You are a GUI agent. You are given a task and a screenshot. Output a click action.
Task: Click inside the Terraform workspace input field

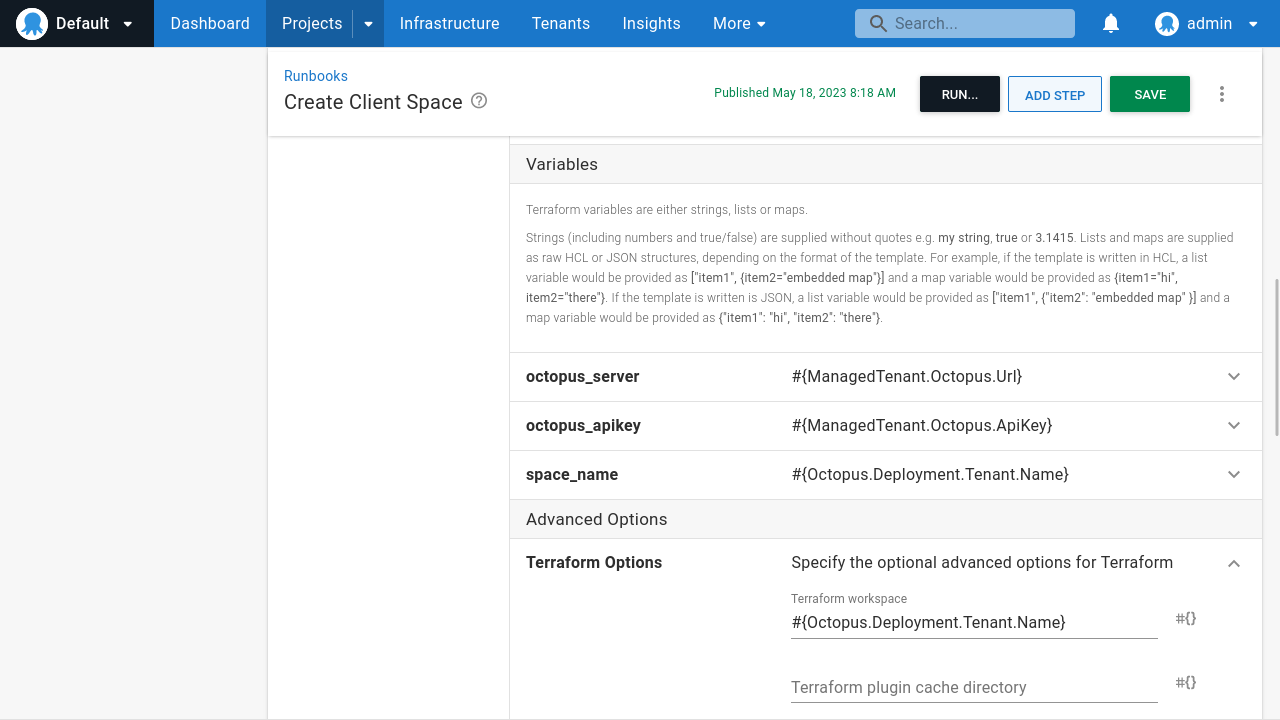[973, 622]
